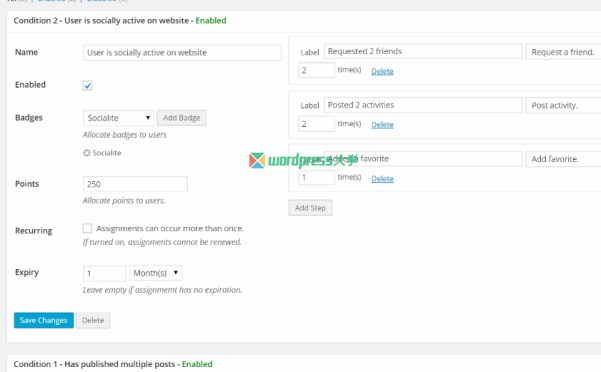This screenshot has width=601, height=372.
Task: Uncheck the Enabled checkbox
Action: tap(87, 85)
